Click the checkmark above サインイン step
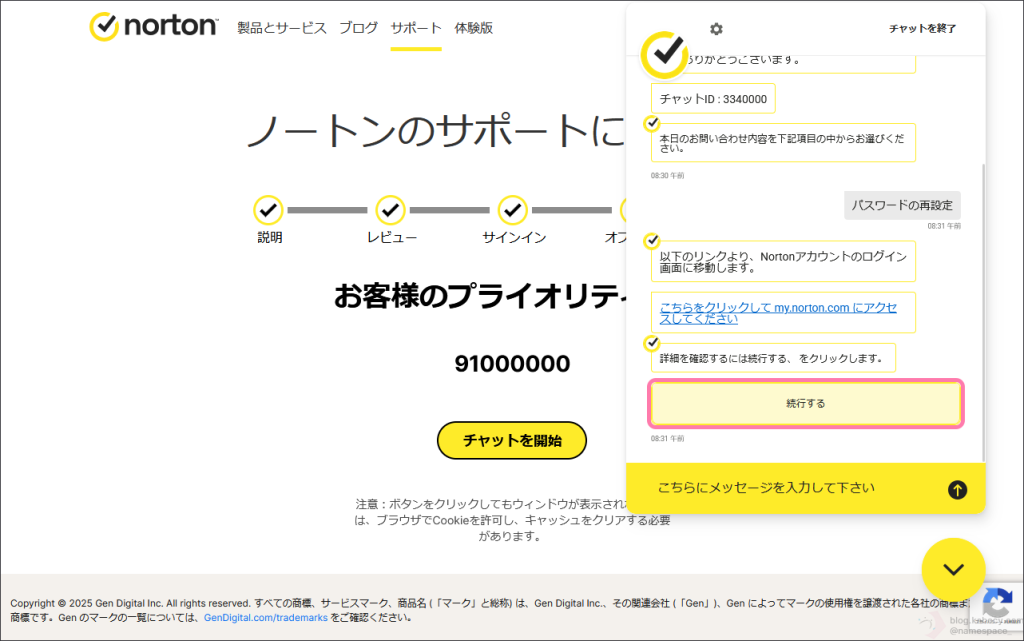 [x=513, y=210]
